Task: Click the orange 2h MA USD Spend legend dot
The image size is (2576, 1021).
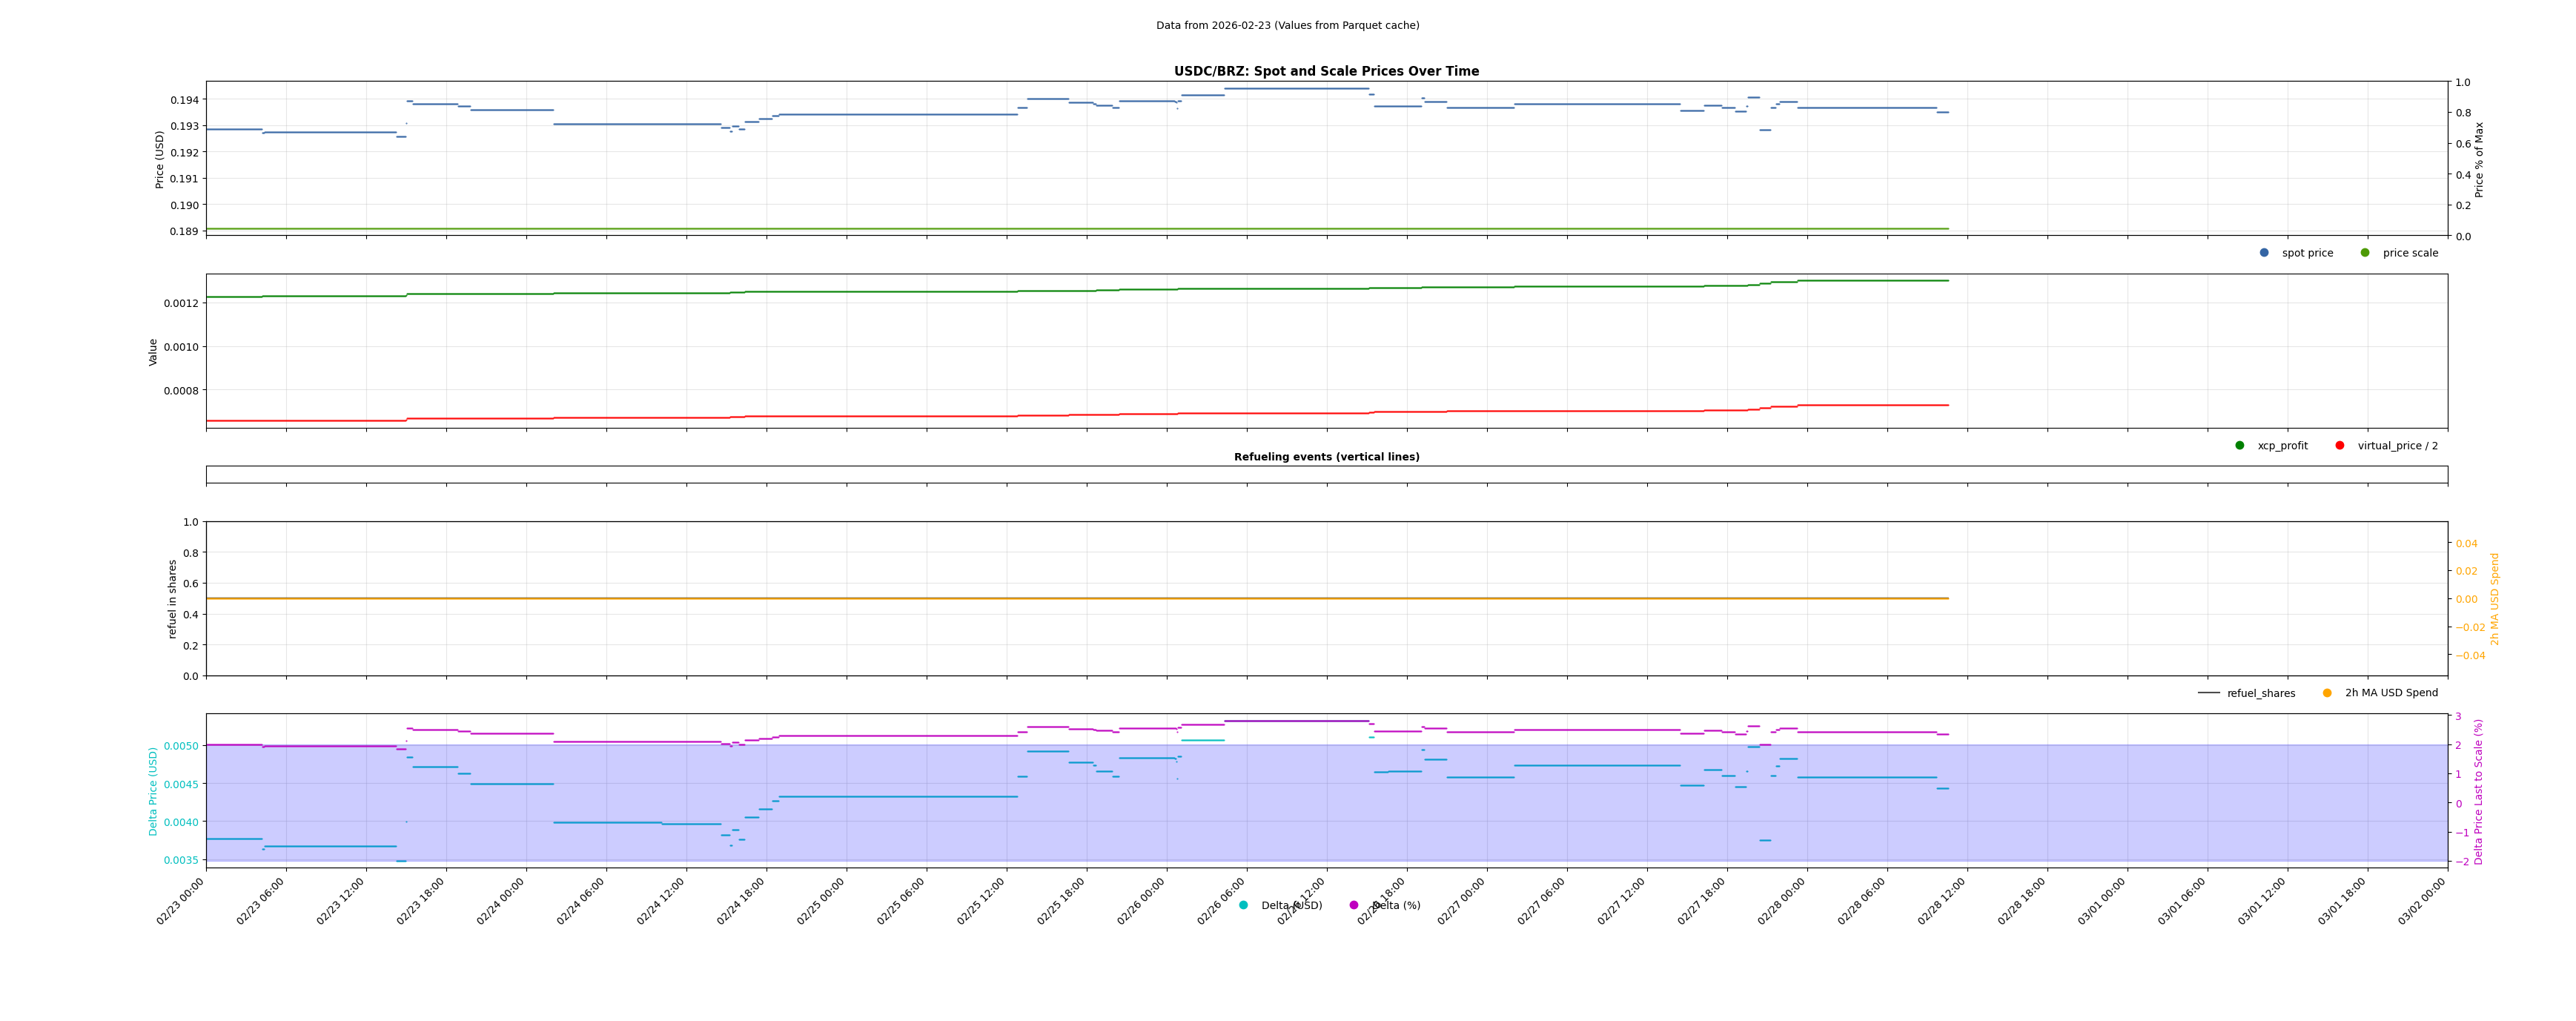Action: (x=2327, y=693)
